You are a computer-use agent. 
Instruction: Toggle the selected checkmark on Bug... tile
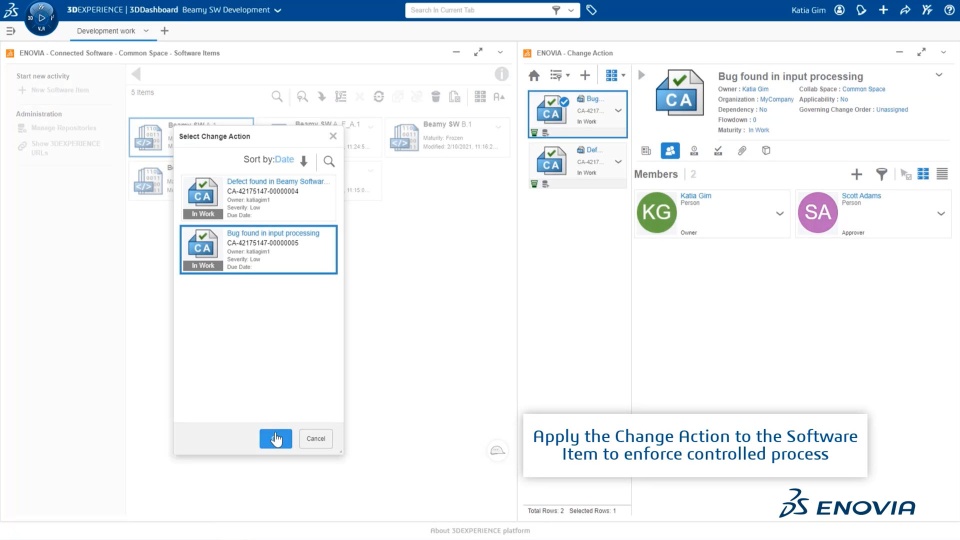click(x=564, y=102)
